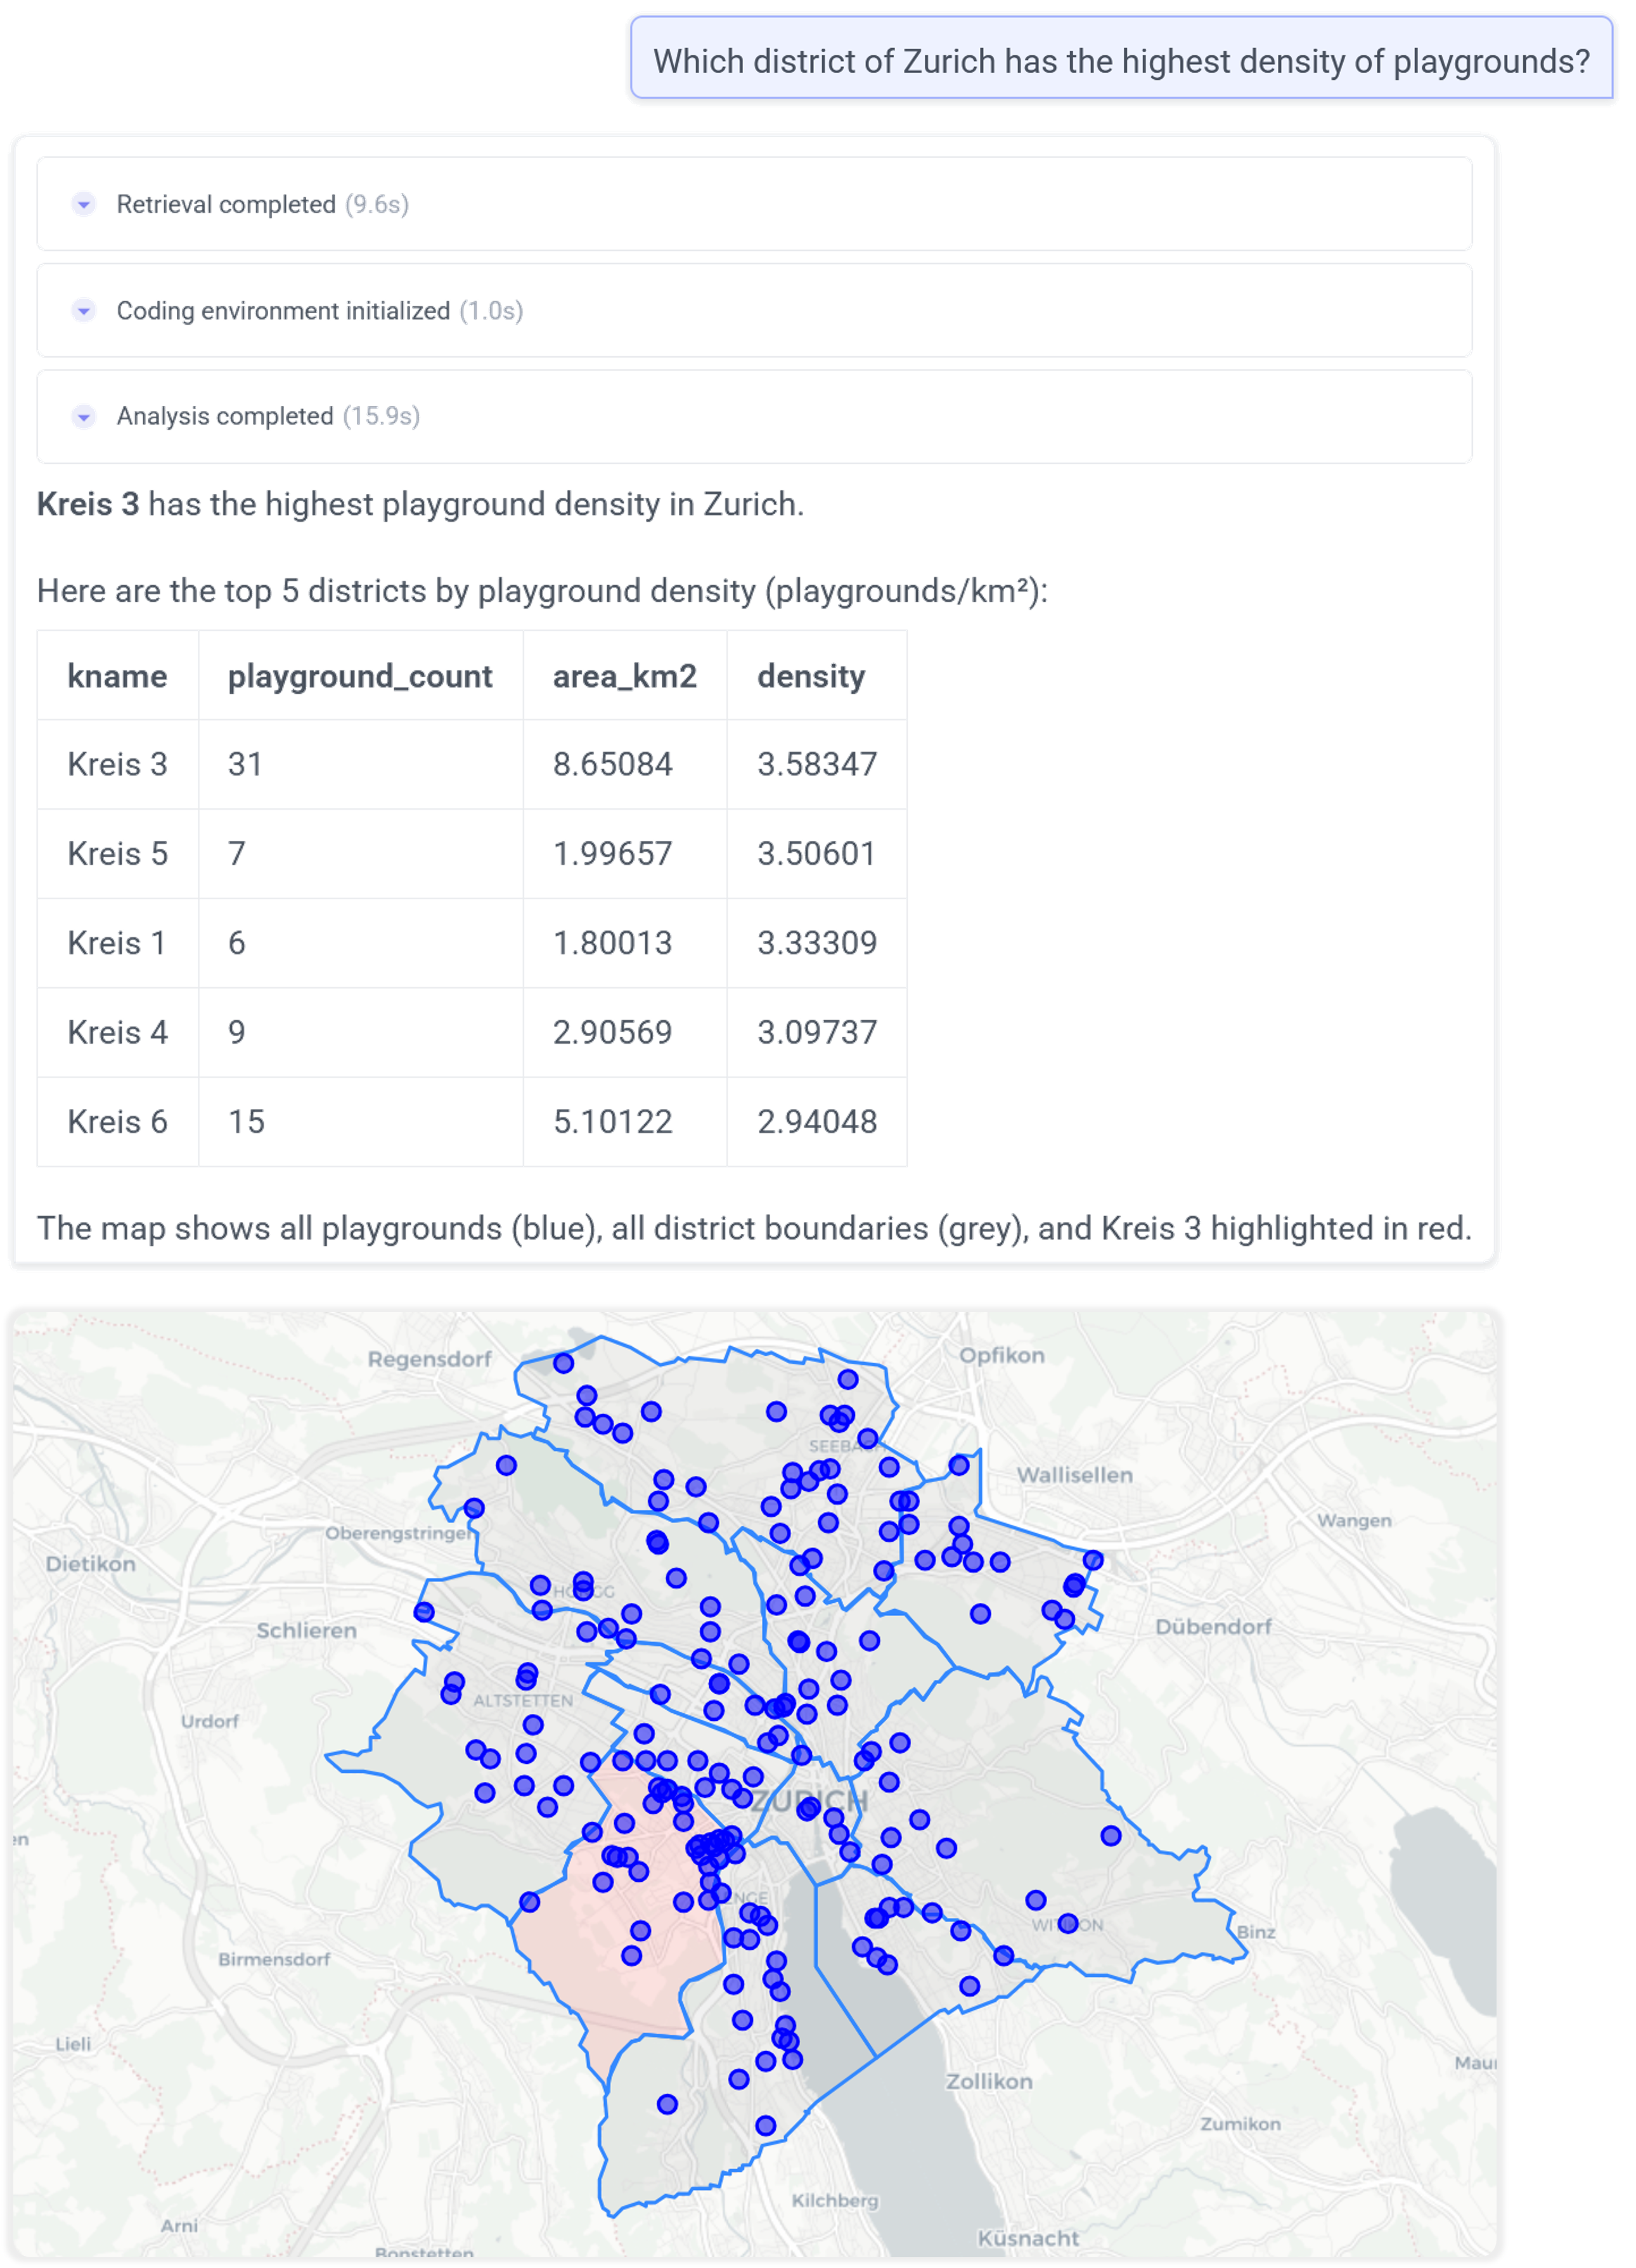
Task: Click the playground_count column header
Action: [x=360, y=676]
